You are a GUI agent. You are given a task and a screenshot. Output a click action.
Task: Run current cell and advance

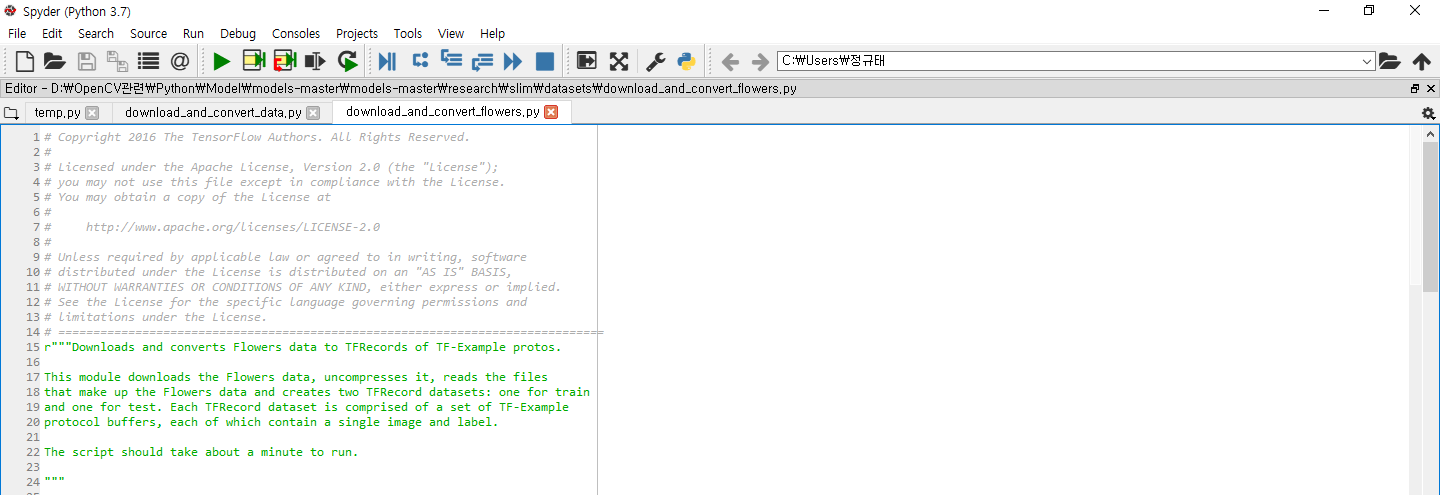point(285,61)
